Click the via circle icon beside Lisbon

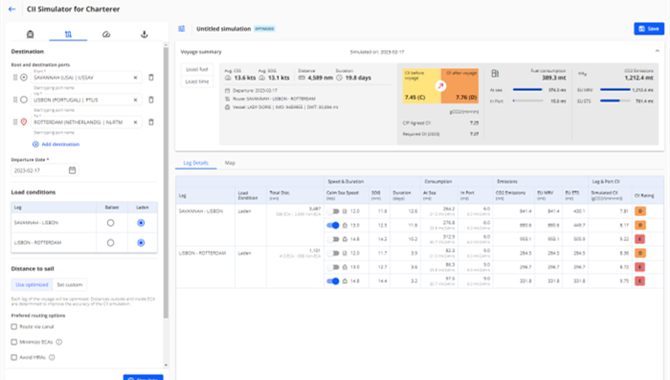(24, 100)
